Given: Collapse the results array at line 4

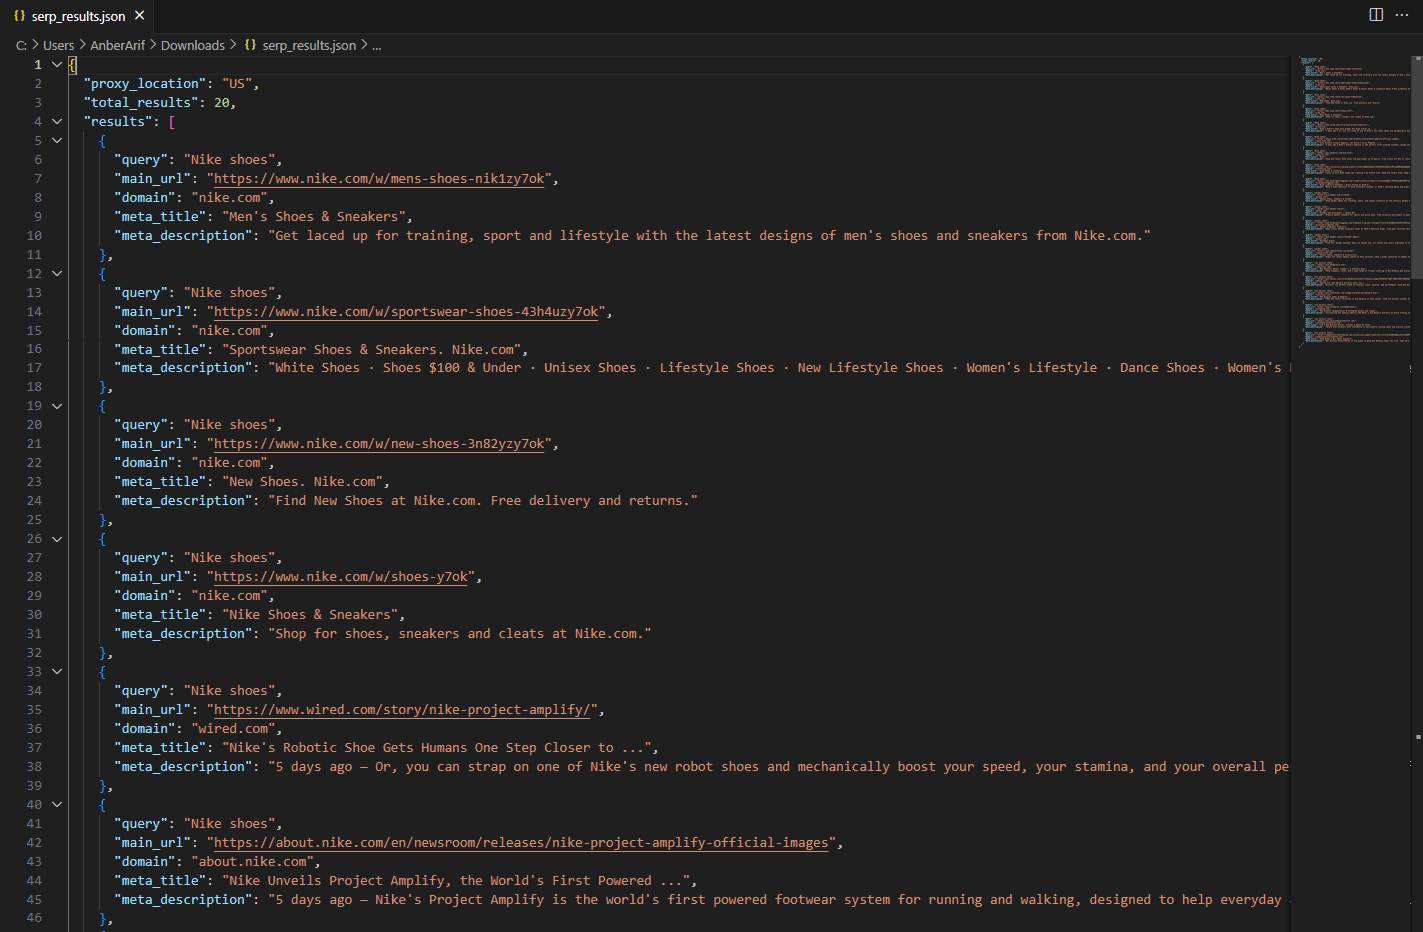Looking at the screenshot, I should tap(57, 122).
